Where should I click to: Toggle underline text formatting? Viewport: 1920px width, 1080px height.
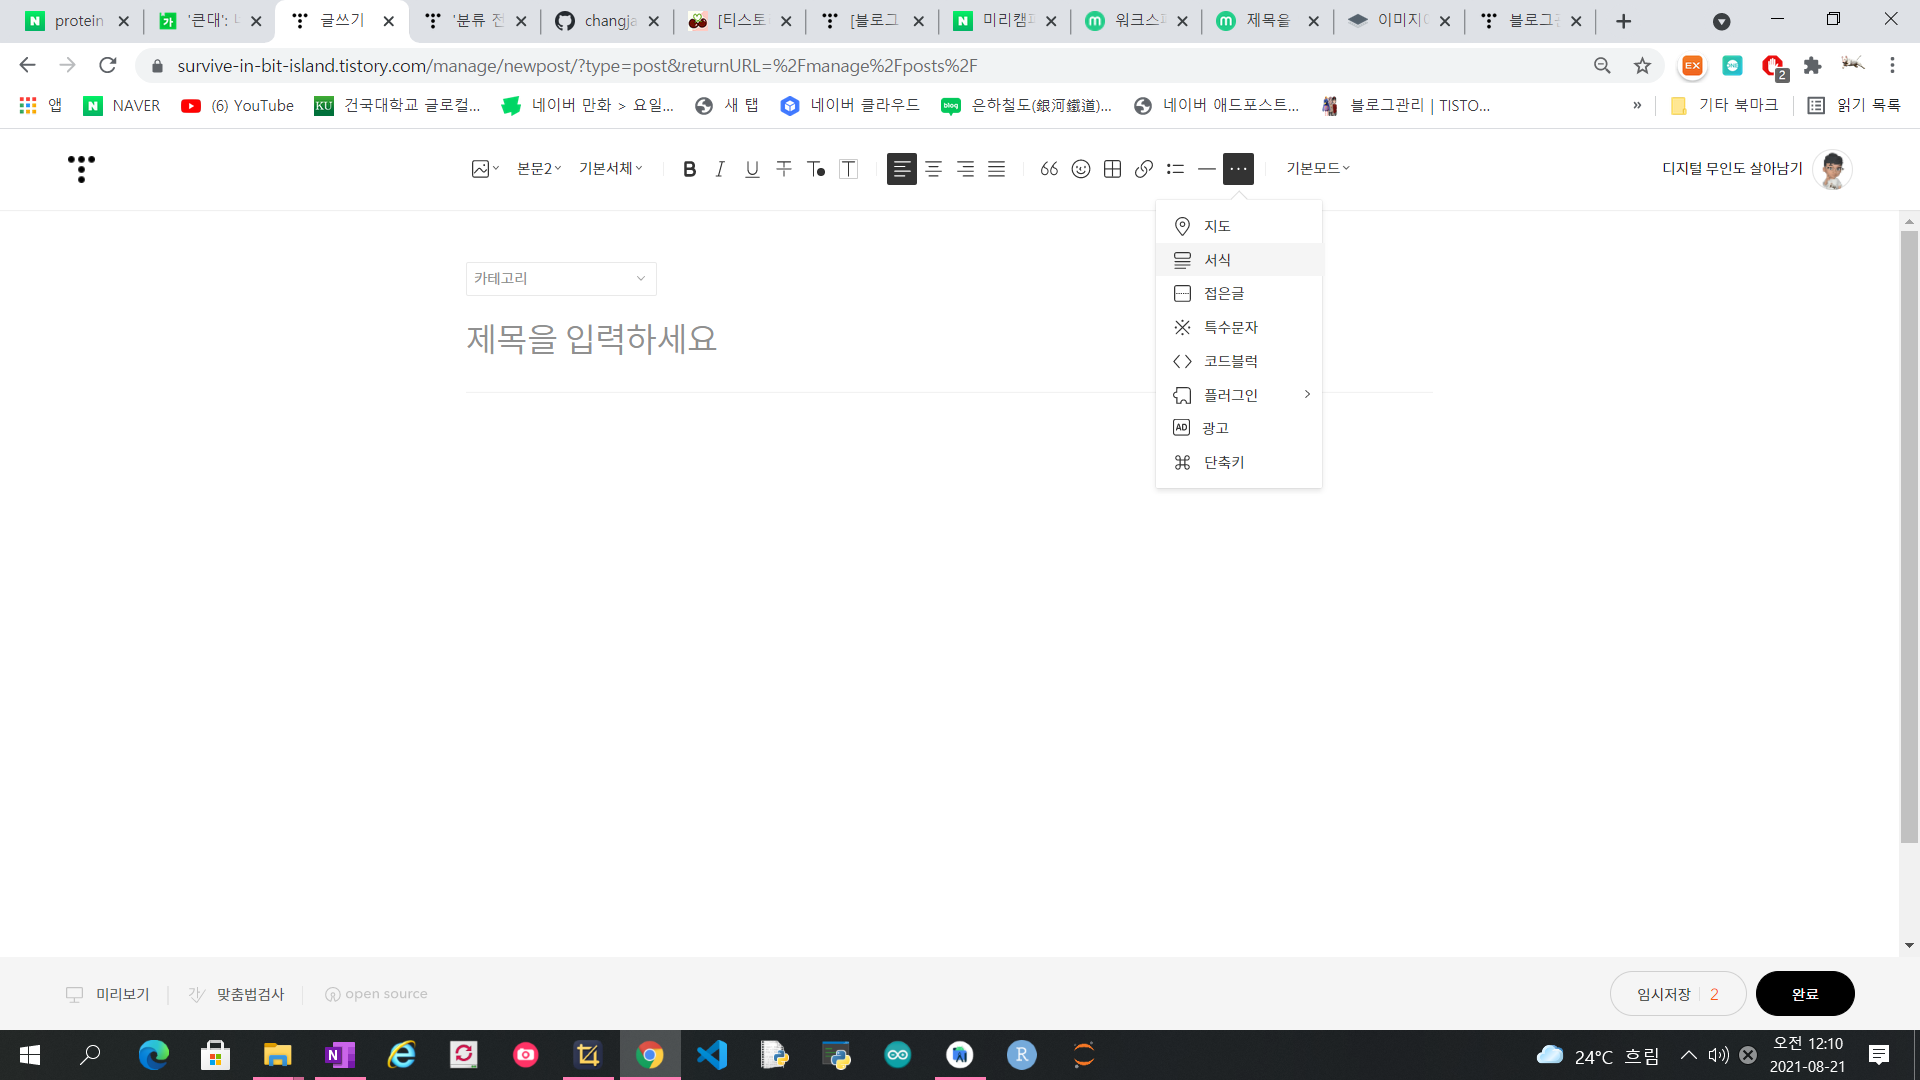click(x=752, y=169)
